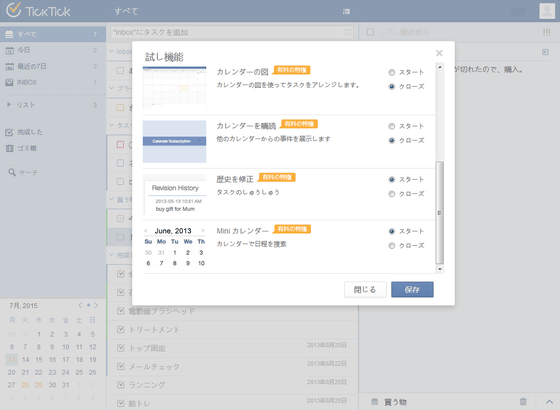Click the Revision History thumbnail
The width and height of the screenshot is (560, 410).
click(x=175, y=195)
